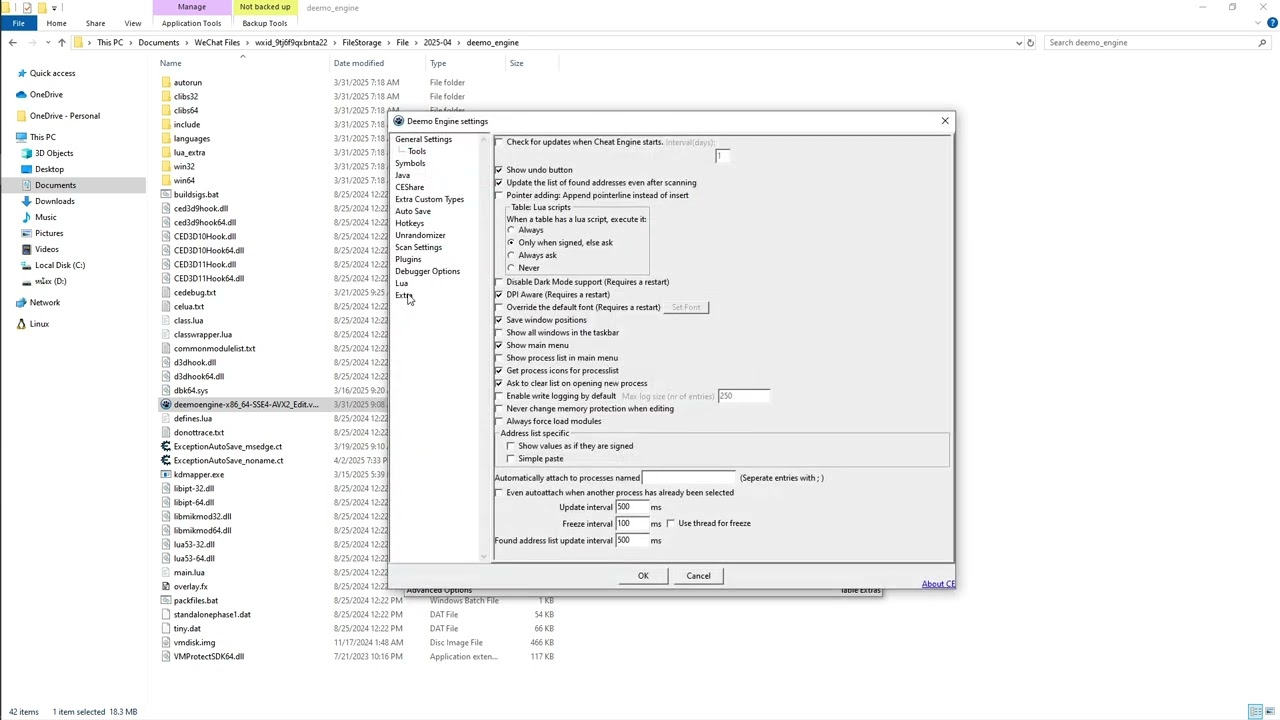This screenshot has height=720, width=1280.
Task: Select the overlay.fx file icon
Action: [166, 586]
